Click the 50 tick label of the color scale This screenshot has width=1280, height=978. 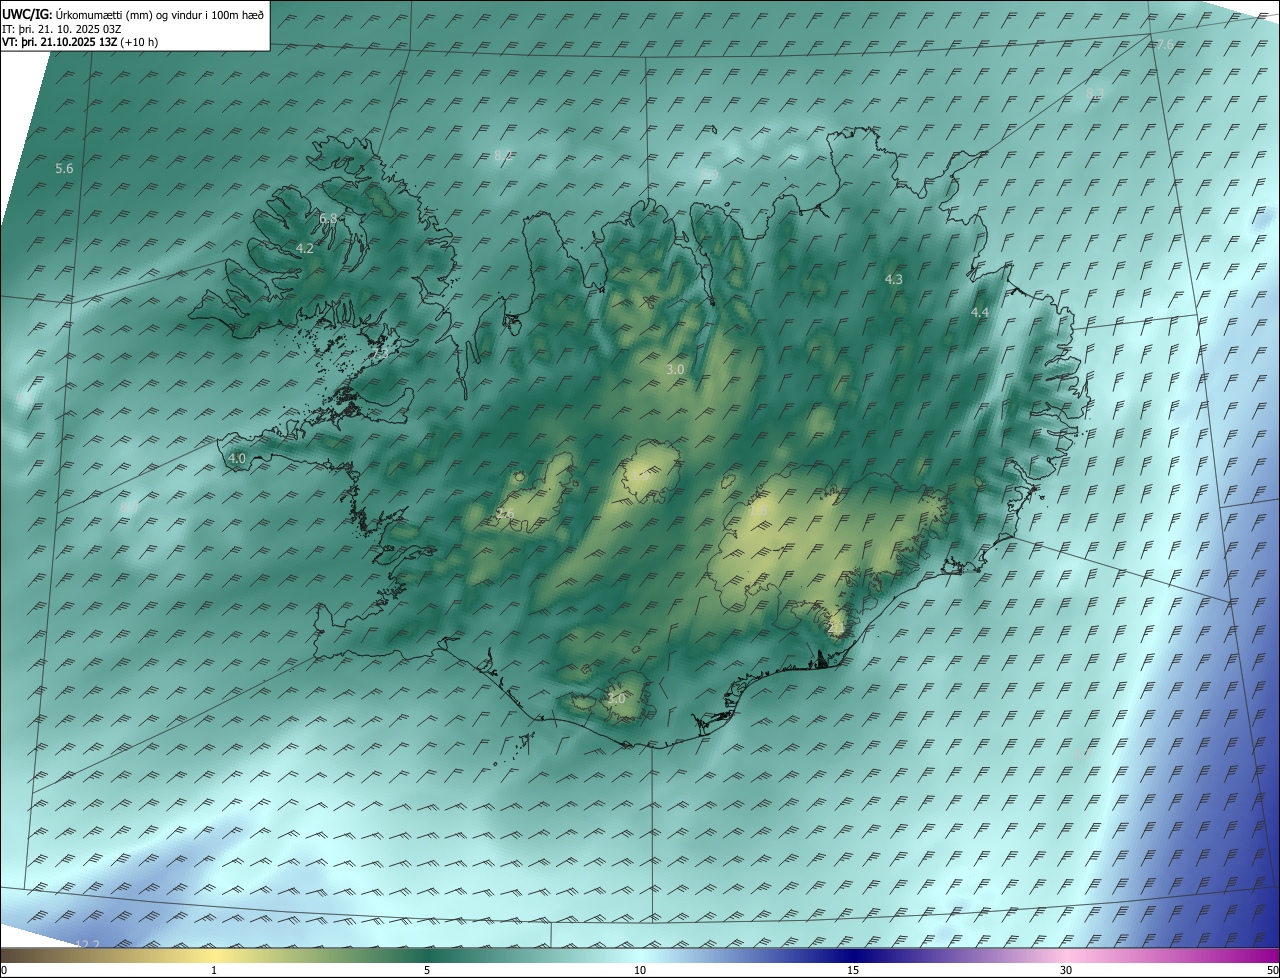[x=1272, y=970]
